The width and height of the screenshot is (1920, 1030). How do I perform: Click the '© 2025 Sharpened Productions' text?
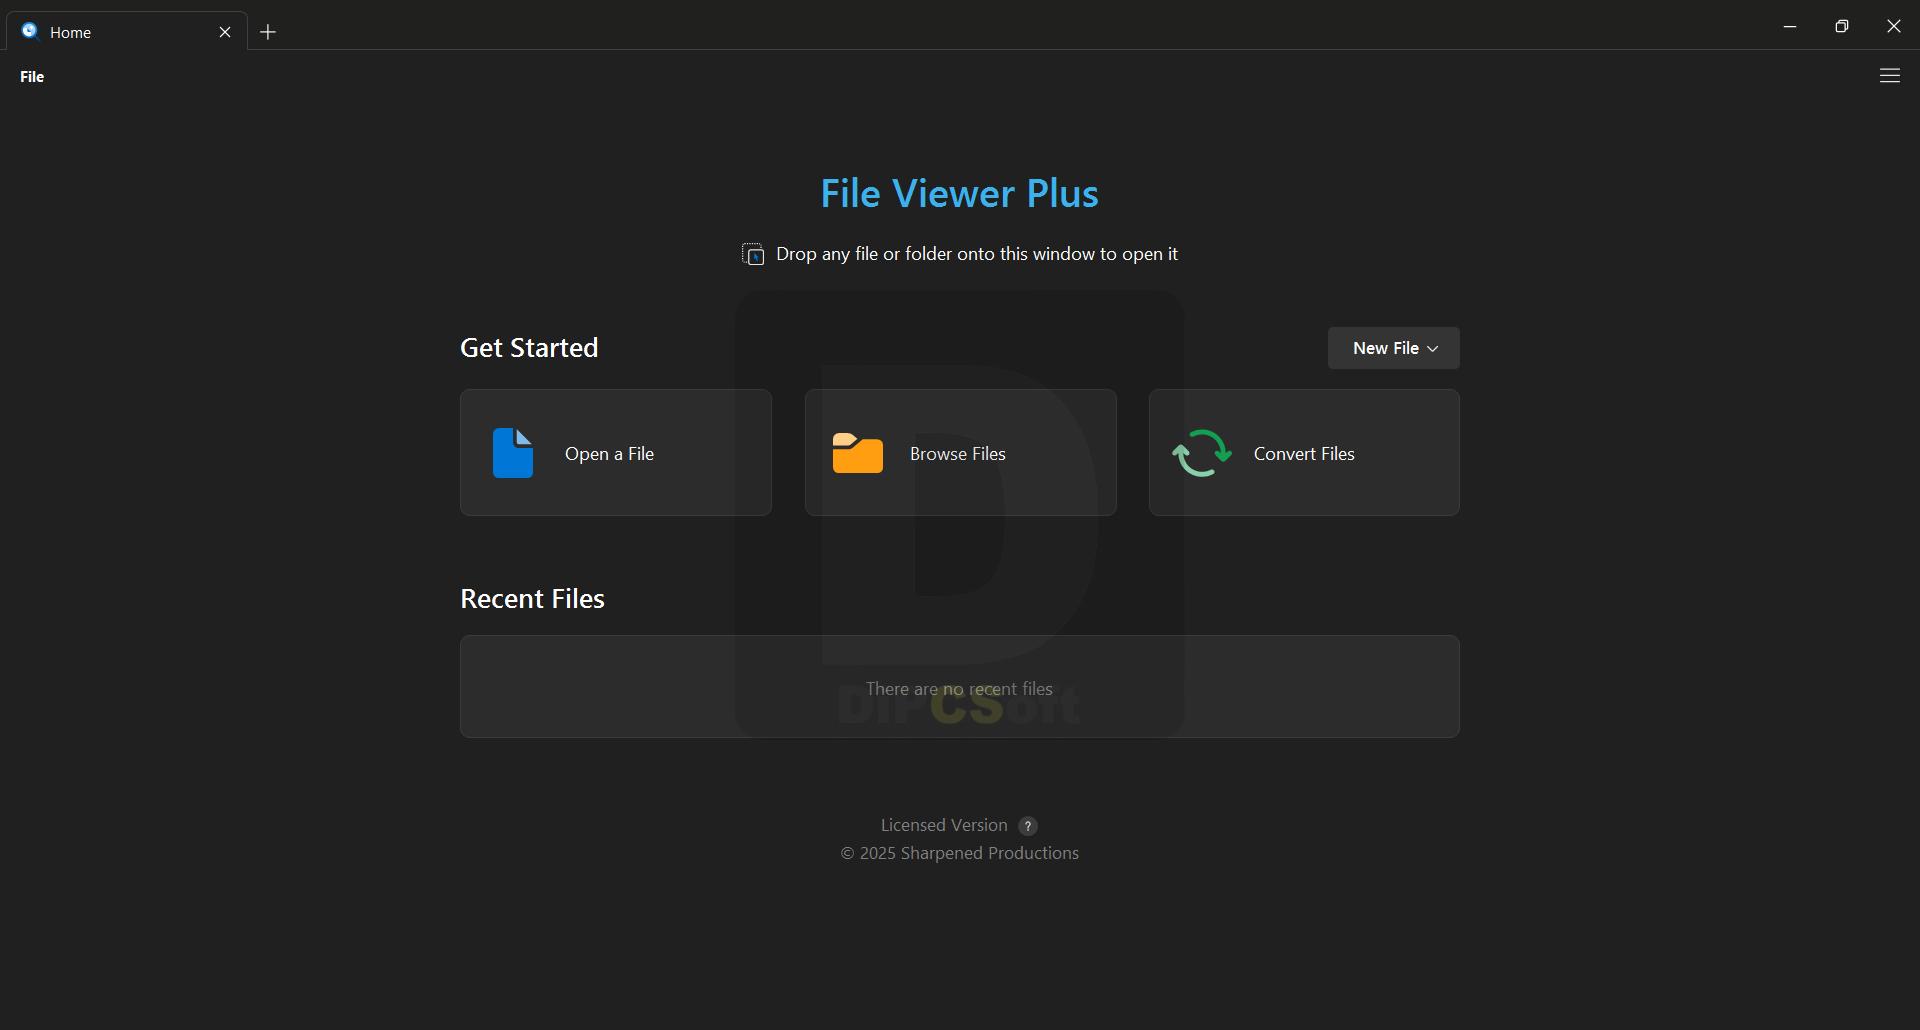[x=959, y=853]
